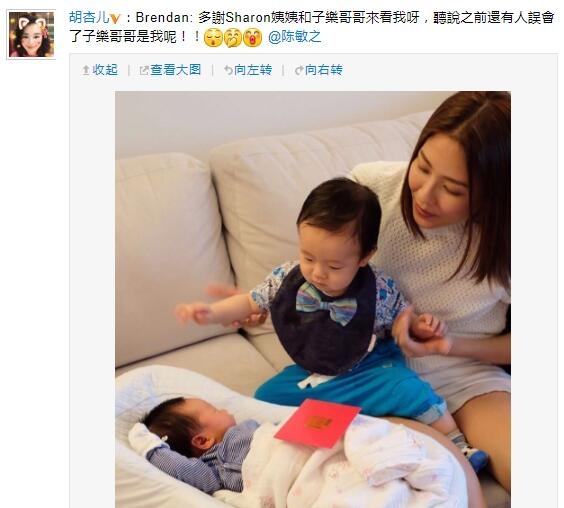This screenshot has height=508, width=564.
Task: Click the rotate-right arrow icon
Action: click(299, 70)
